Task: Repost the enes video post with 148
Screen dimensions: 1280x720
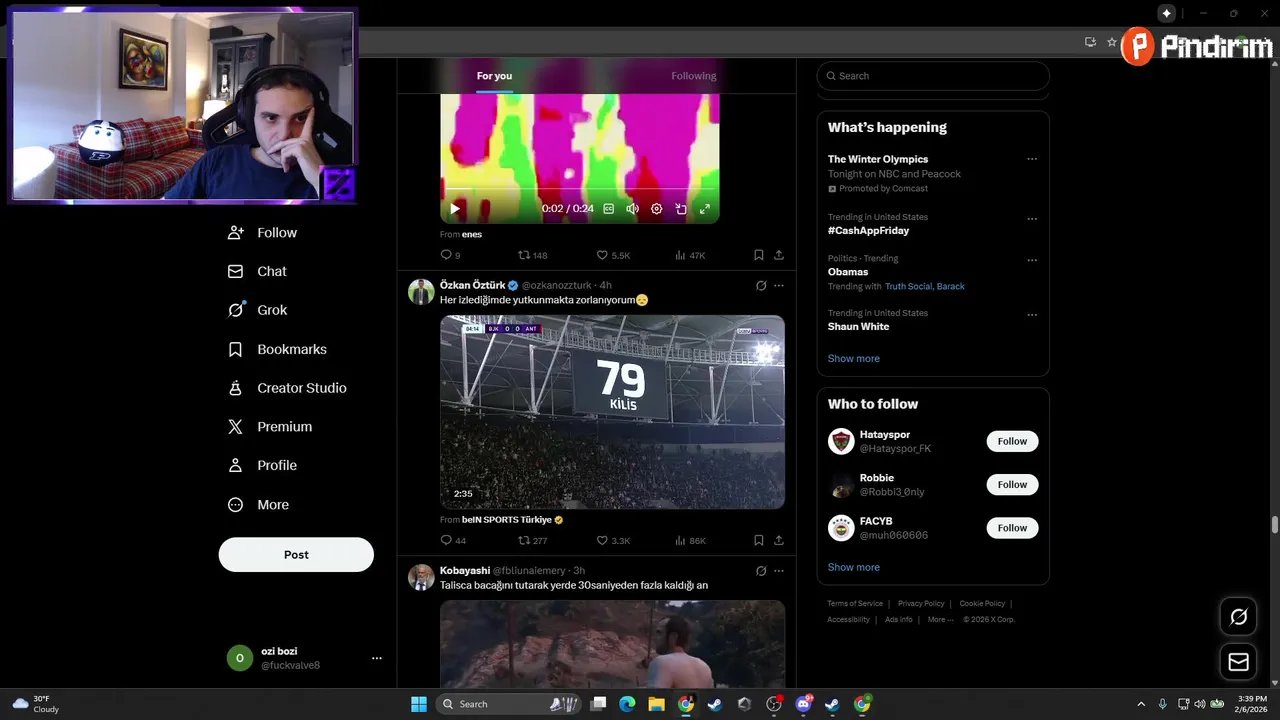Action: click(x=532, y=255)
